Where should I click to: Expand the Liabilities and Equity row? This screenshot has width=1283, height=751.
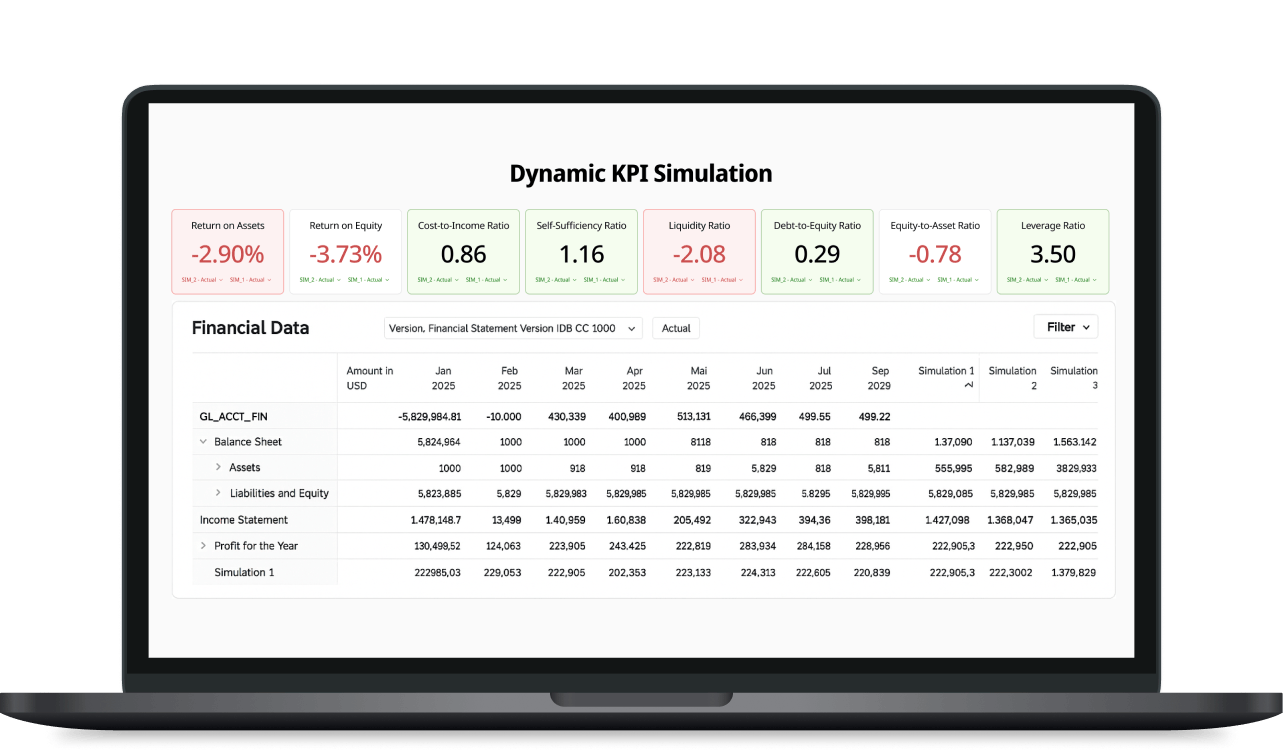pyautogui.click(x=218, y=493)
